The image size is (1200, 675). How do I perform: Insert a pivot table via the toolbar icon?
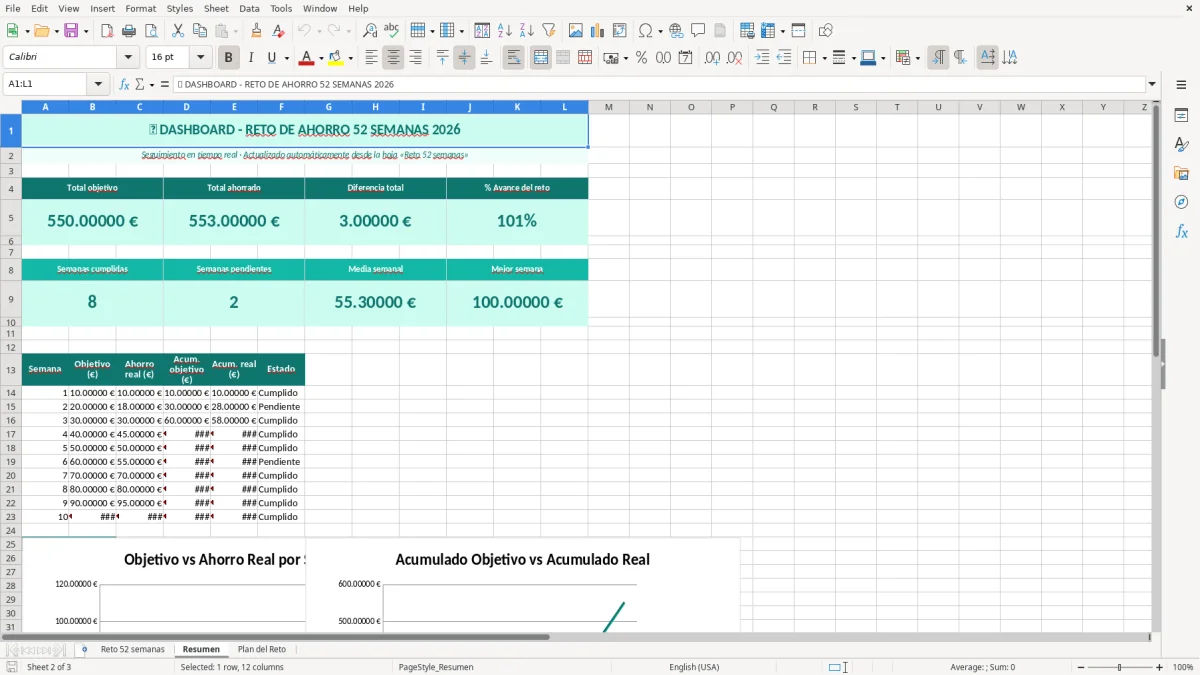(620, 31)
